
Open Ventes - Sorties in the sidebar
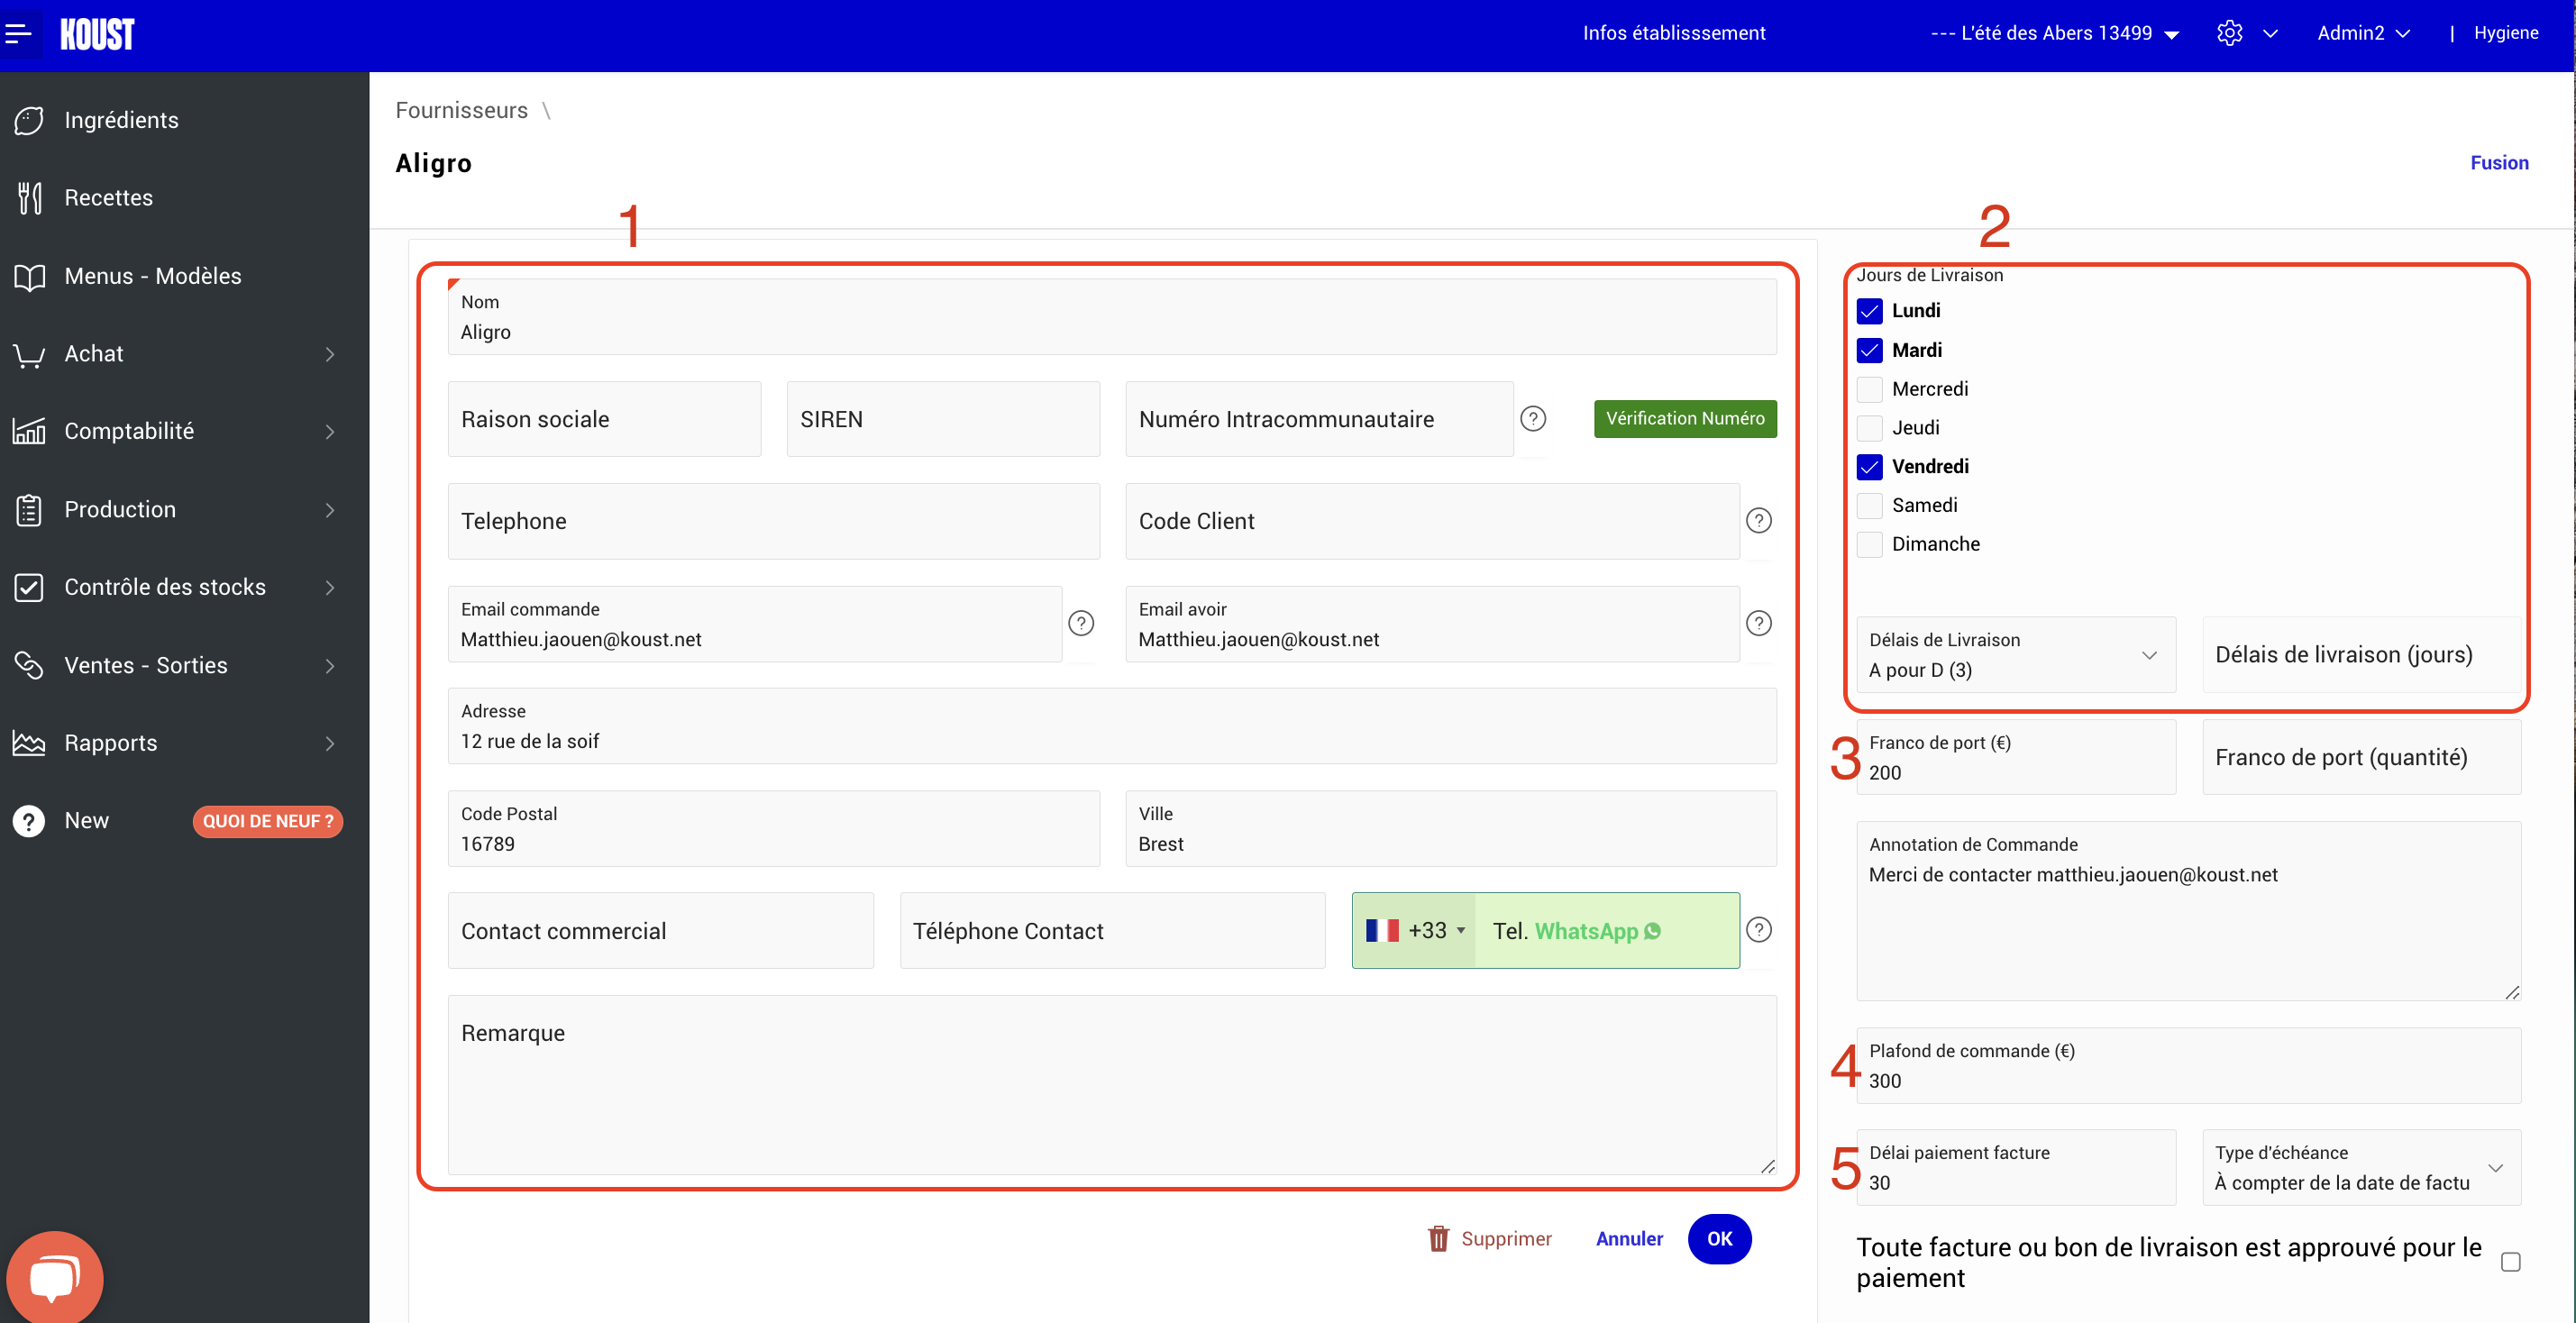(x=146, y=665)
